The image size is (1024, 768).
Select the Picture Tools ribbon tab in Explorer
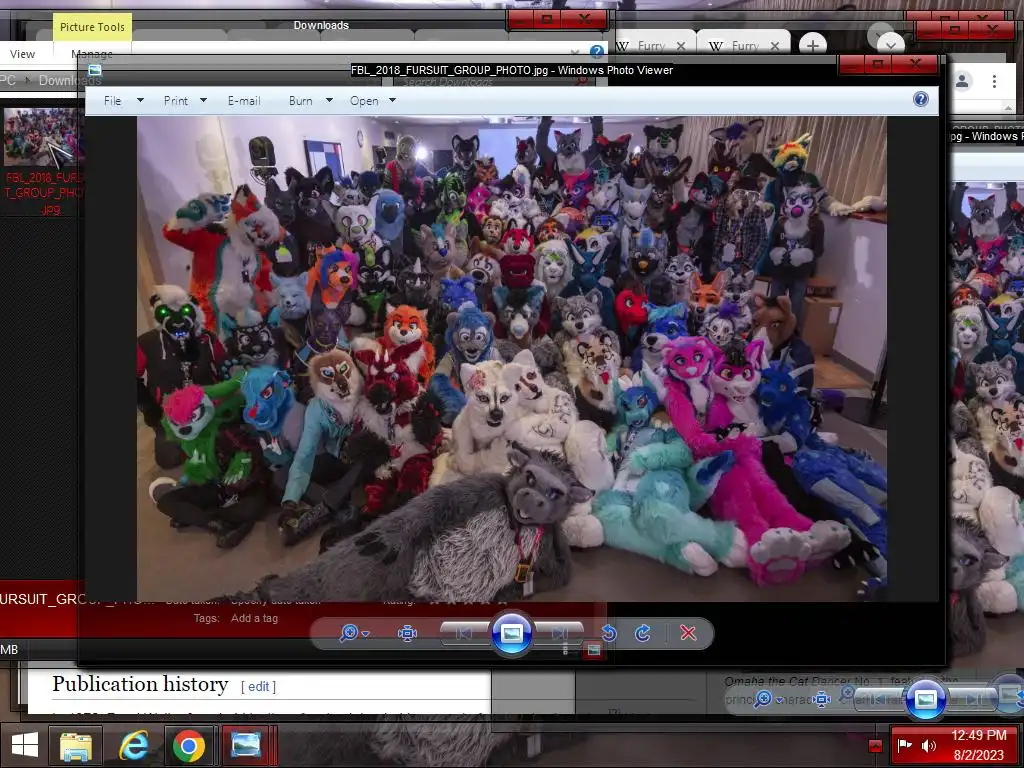click(92, 27)
